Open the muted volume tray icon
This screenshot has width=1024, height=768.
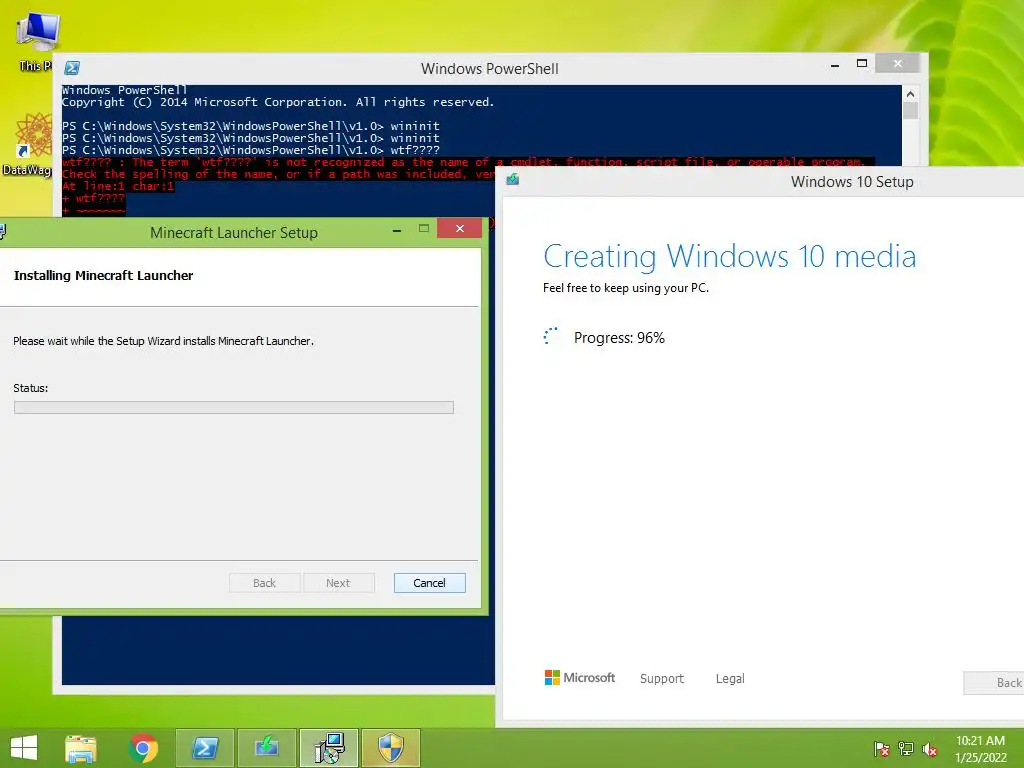click(x=930, y=749)
